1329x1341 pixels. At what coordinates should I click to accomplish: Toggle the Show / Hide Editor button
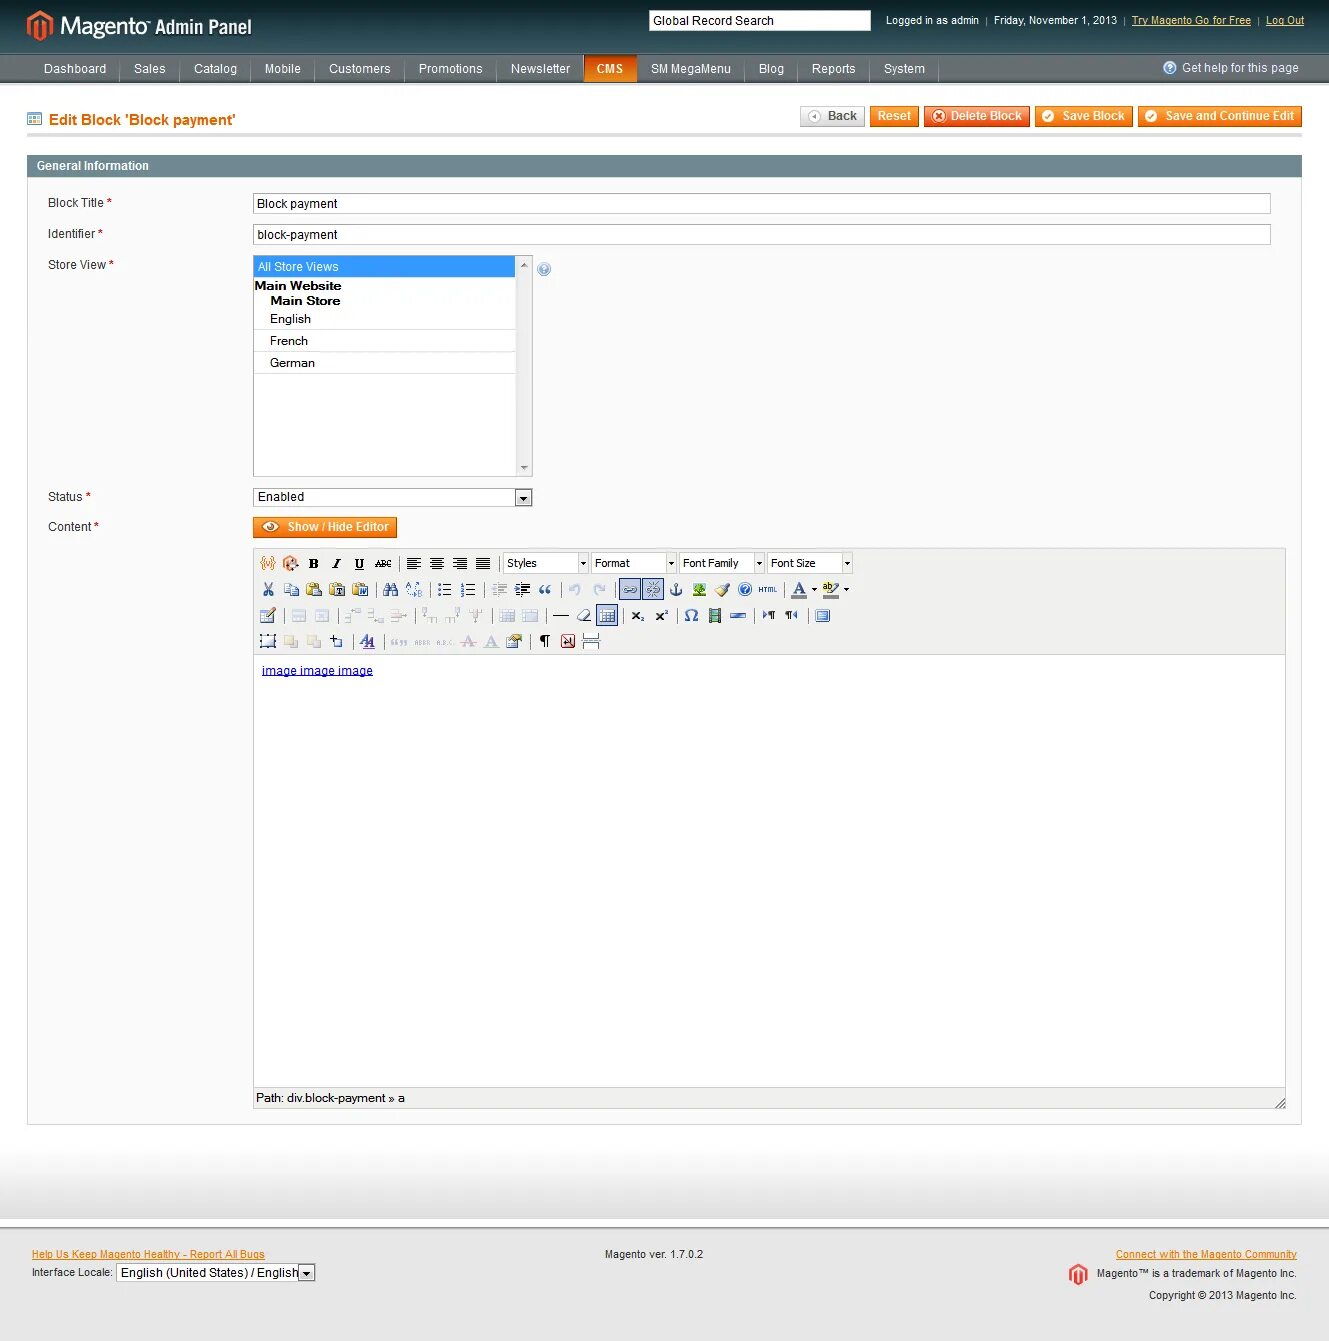coord(325,527)
